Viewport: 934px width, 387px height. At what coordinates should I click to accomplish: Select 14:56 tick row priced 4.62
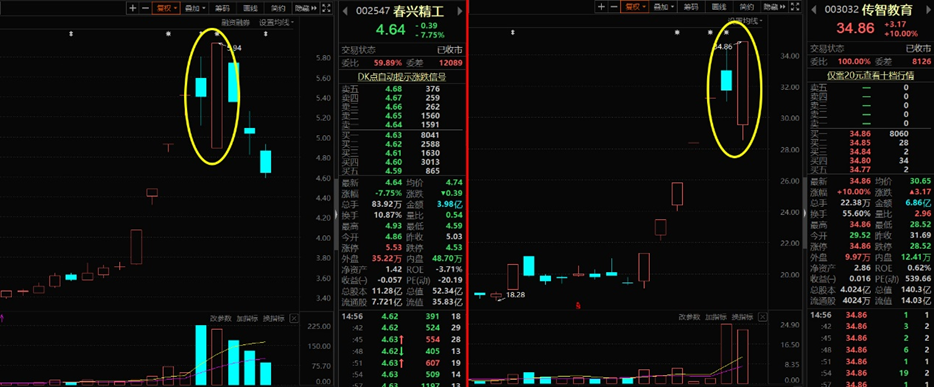(402, 317)
